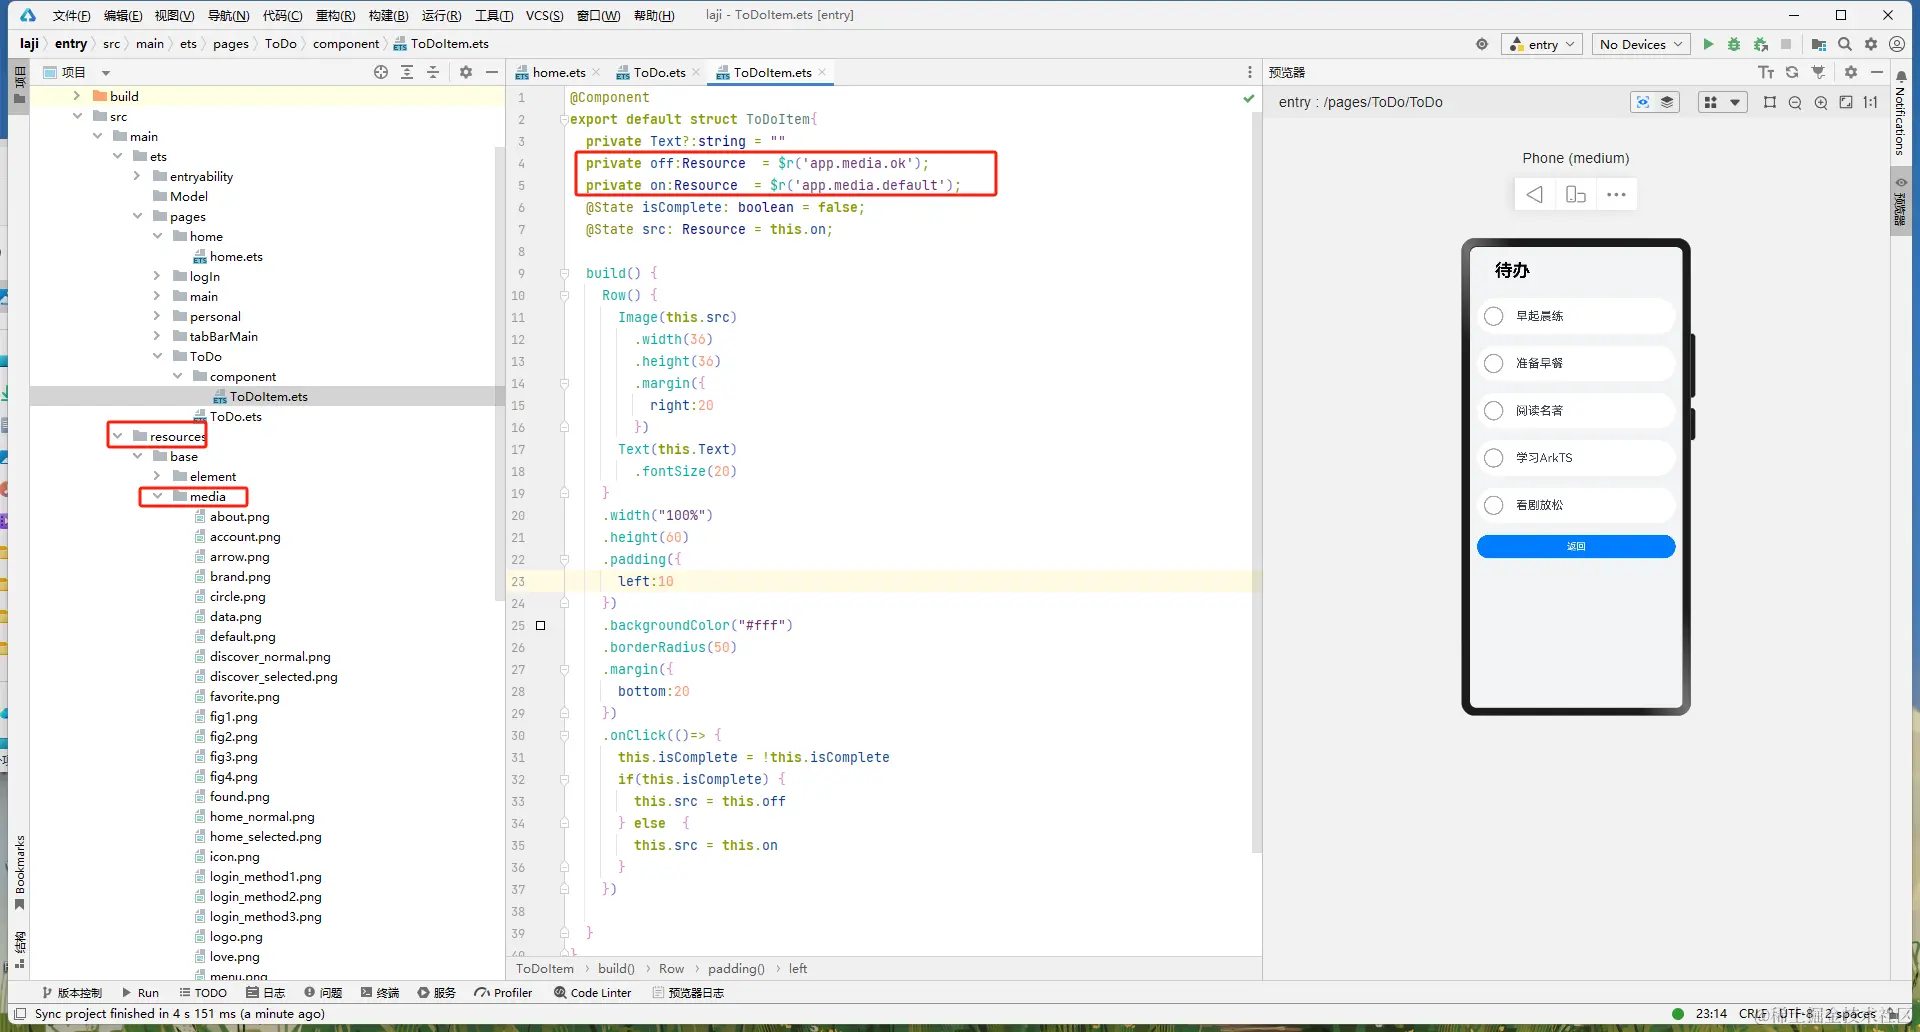Screen dimensions: 1920x1032
Task: Expand the element folder
Action: click(157, 476)
